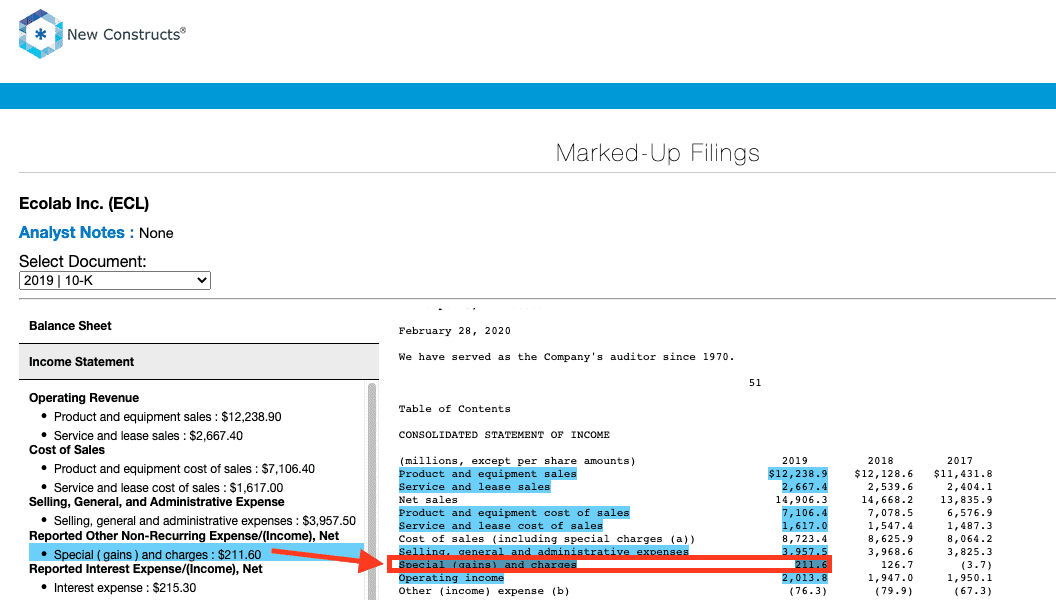
Task: Click 'Operating Revenue' section heading
Action: click(84, 398)
